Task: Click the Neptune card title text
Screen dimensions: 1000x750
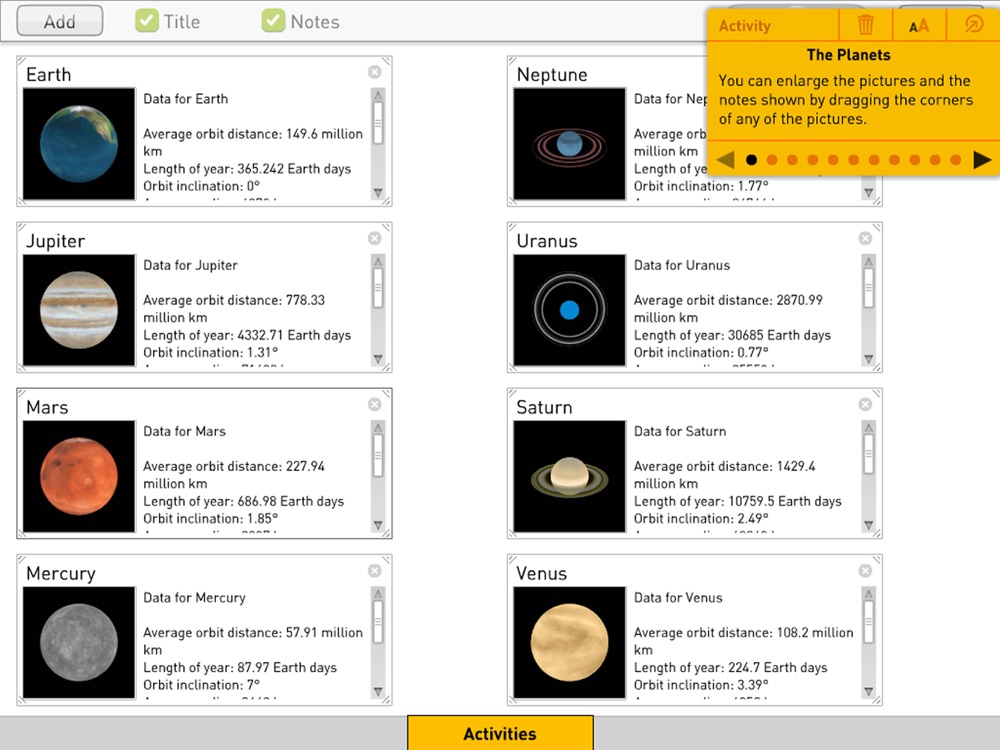Action: click(552, 75)
